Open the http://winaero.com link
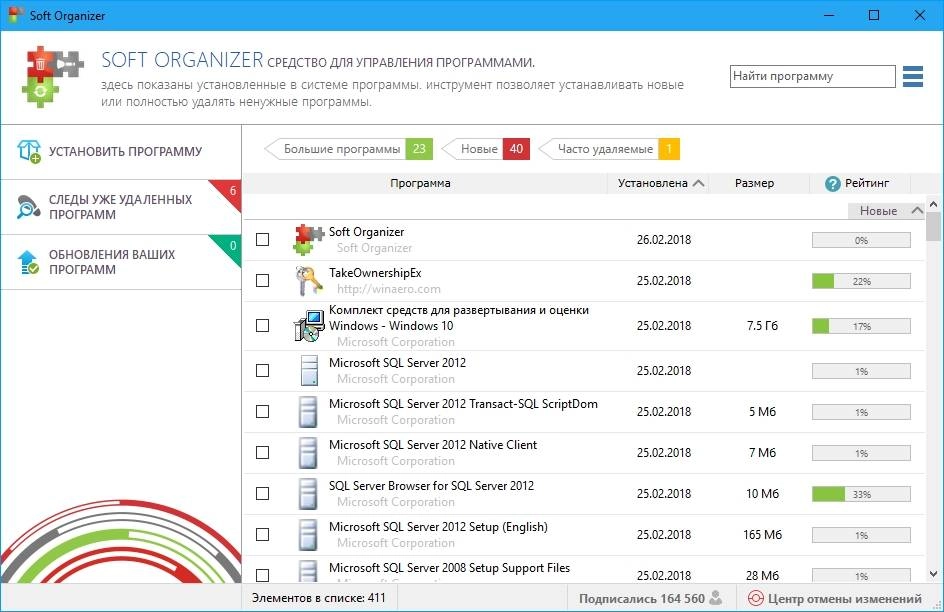Image resolution: width=944 pixels, height=612 pixels. pyautogui.click(x=389, y=289)
